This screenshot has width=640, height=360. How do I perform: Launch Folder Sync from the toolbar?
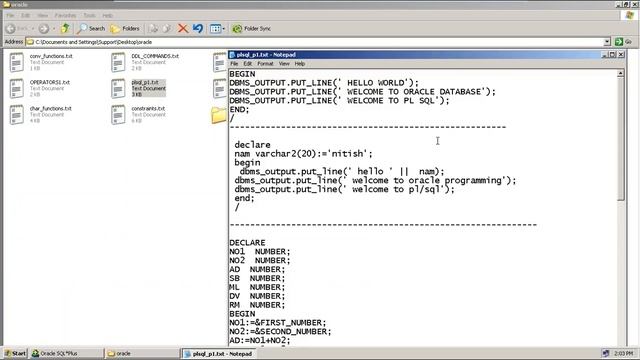(x=251, y=28)
